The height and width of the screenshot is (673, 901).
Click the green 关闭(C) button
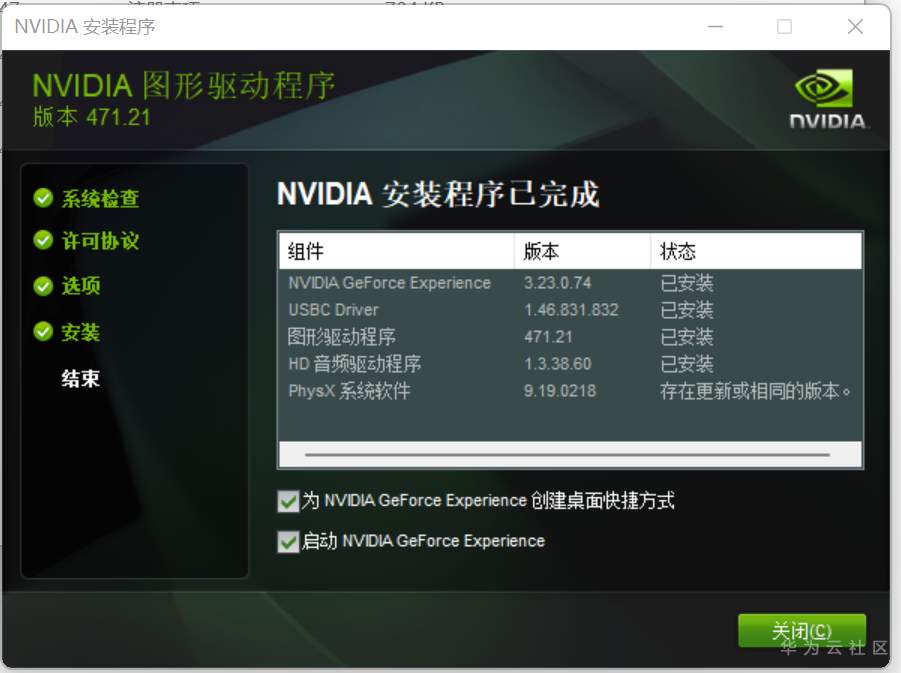802,630
